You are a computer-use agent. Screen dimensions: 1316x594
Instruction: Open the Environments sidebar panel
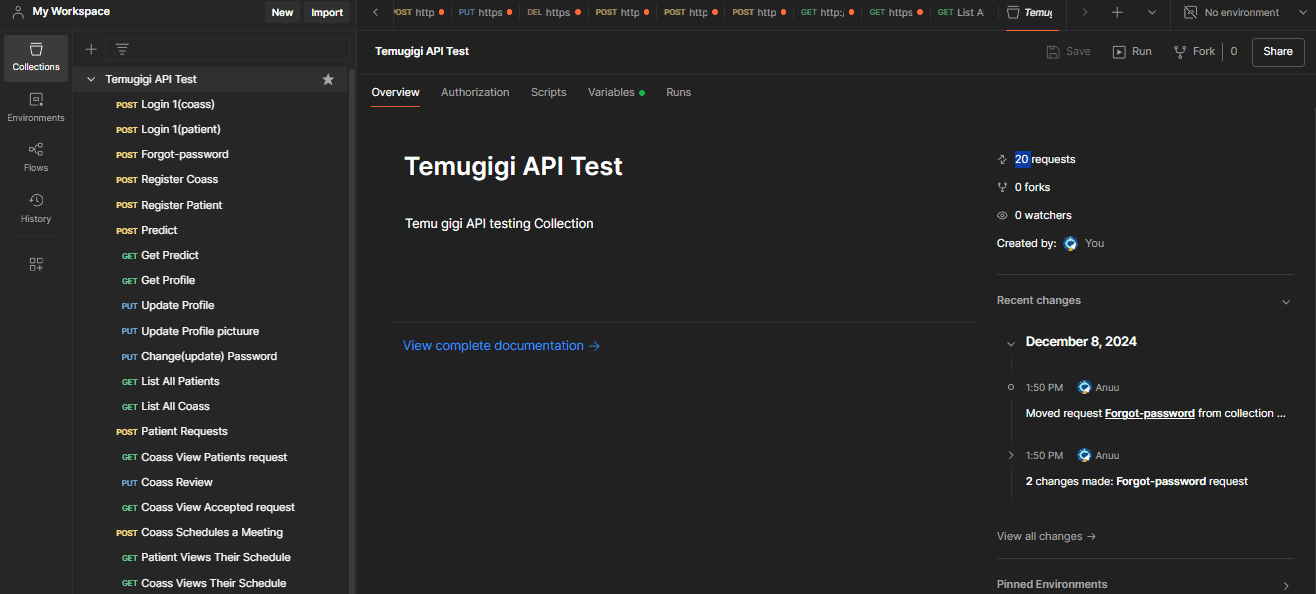[x=36, y=108]
